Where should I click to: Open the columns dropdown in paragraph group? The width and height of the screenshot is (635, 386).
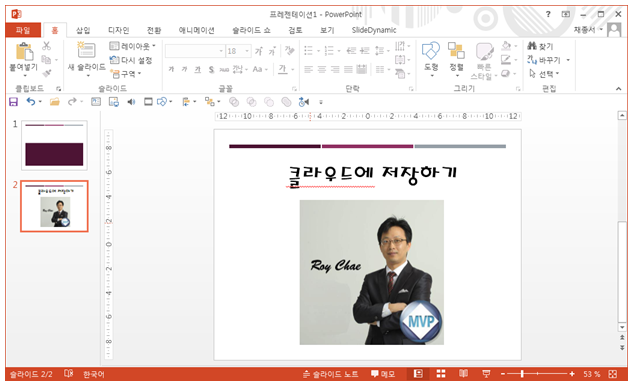[382, 70]
